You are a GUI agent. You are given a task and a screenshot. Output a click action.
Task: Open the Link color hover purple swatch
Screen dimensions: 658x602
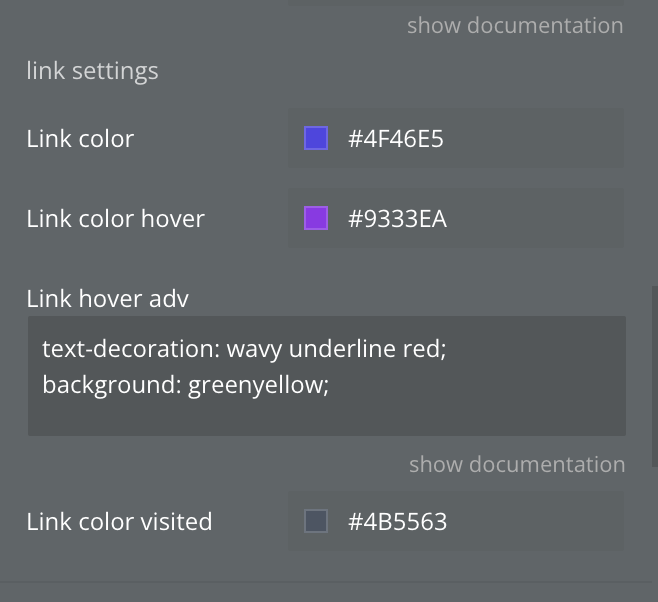tap(316, 218)
